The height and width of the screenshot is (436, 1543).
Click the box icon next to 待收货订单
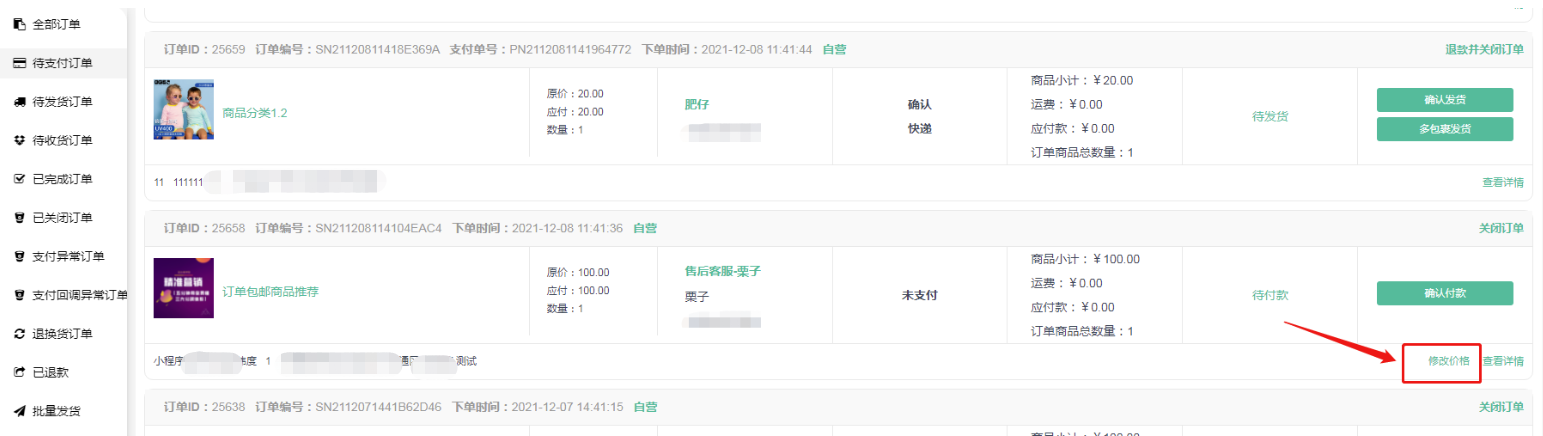click(19, 140)
